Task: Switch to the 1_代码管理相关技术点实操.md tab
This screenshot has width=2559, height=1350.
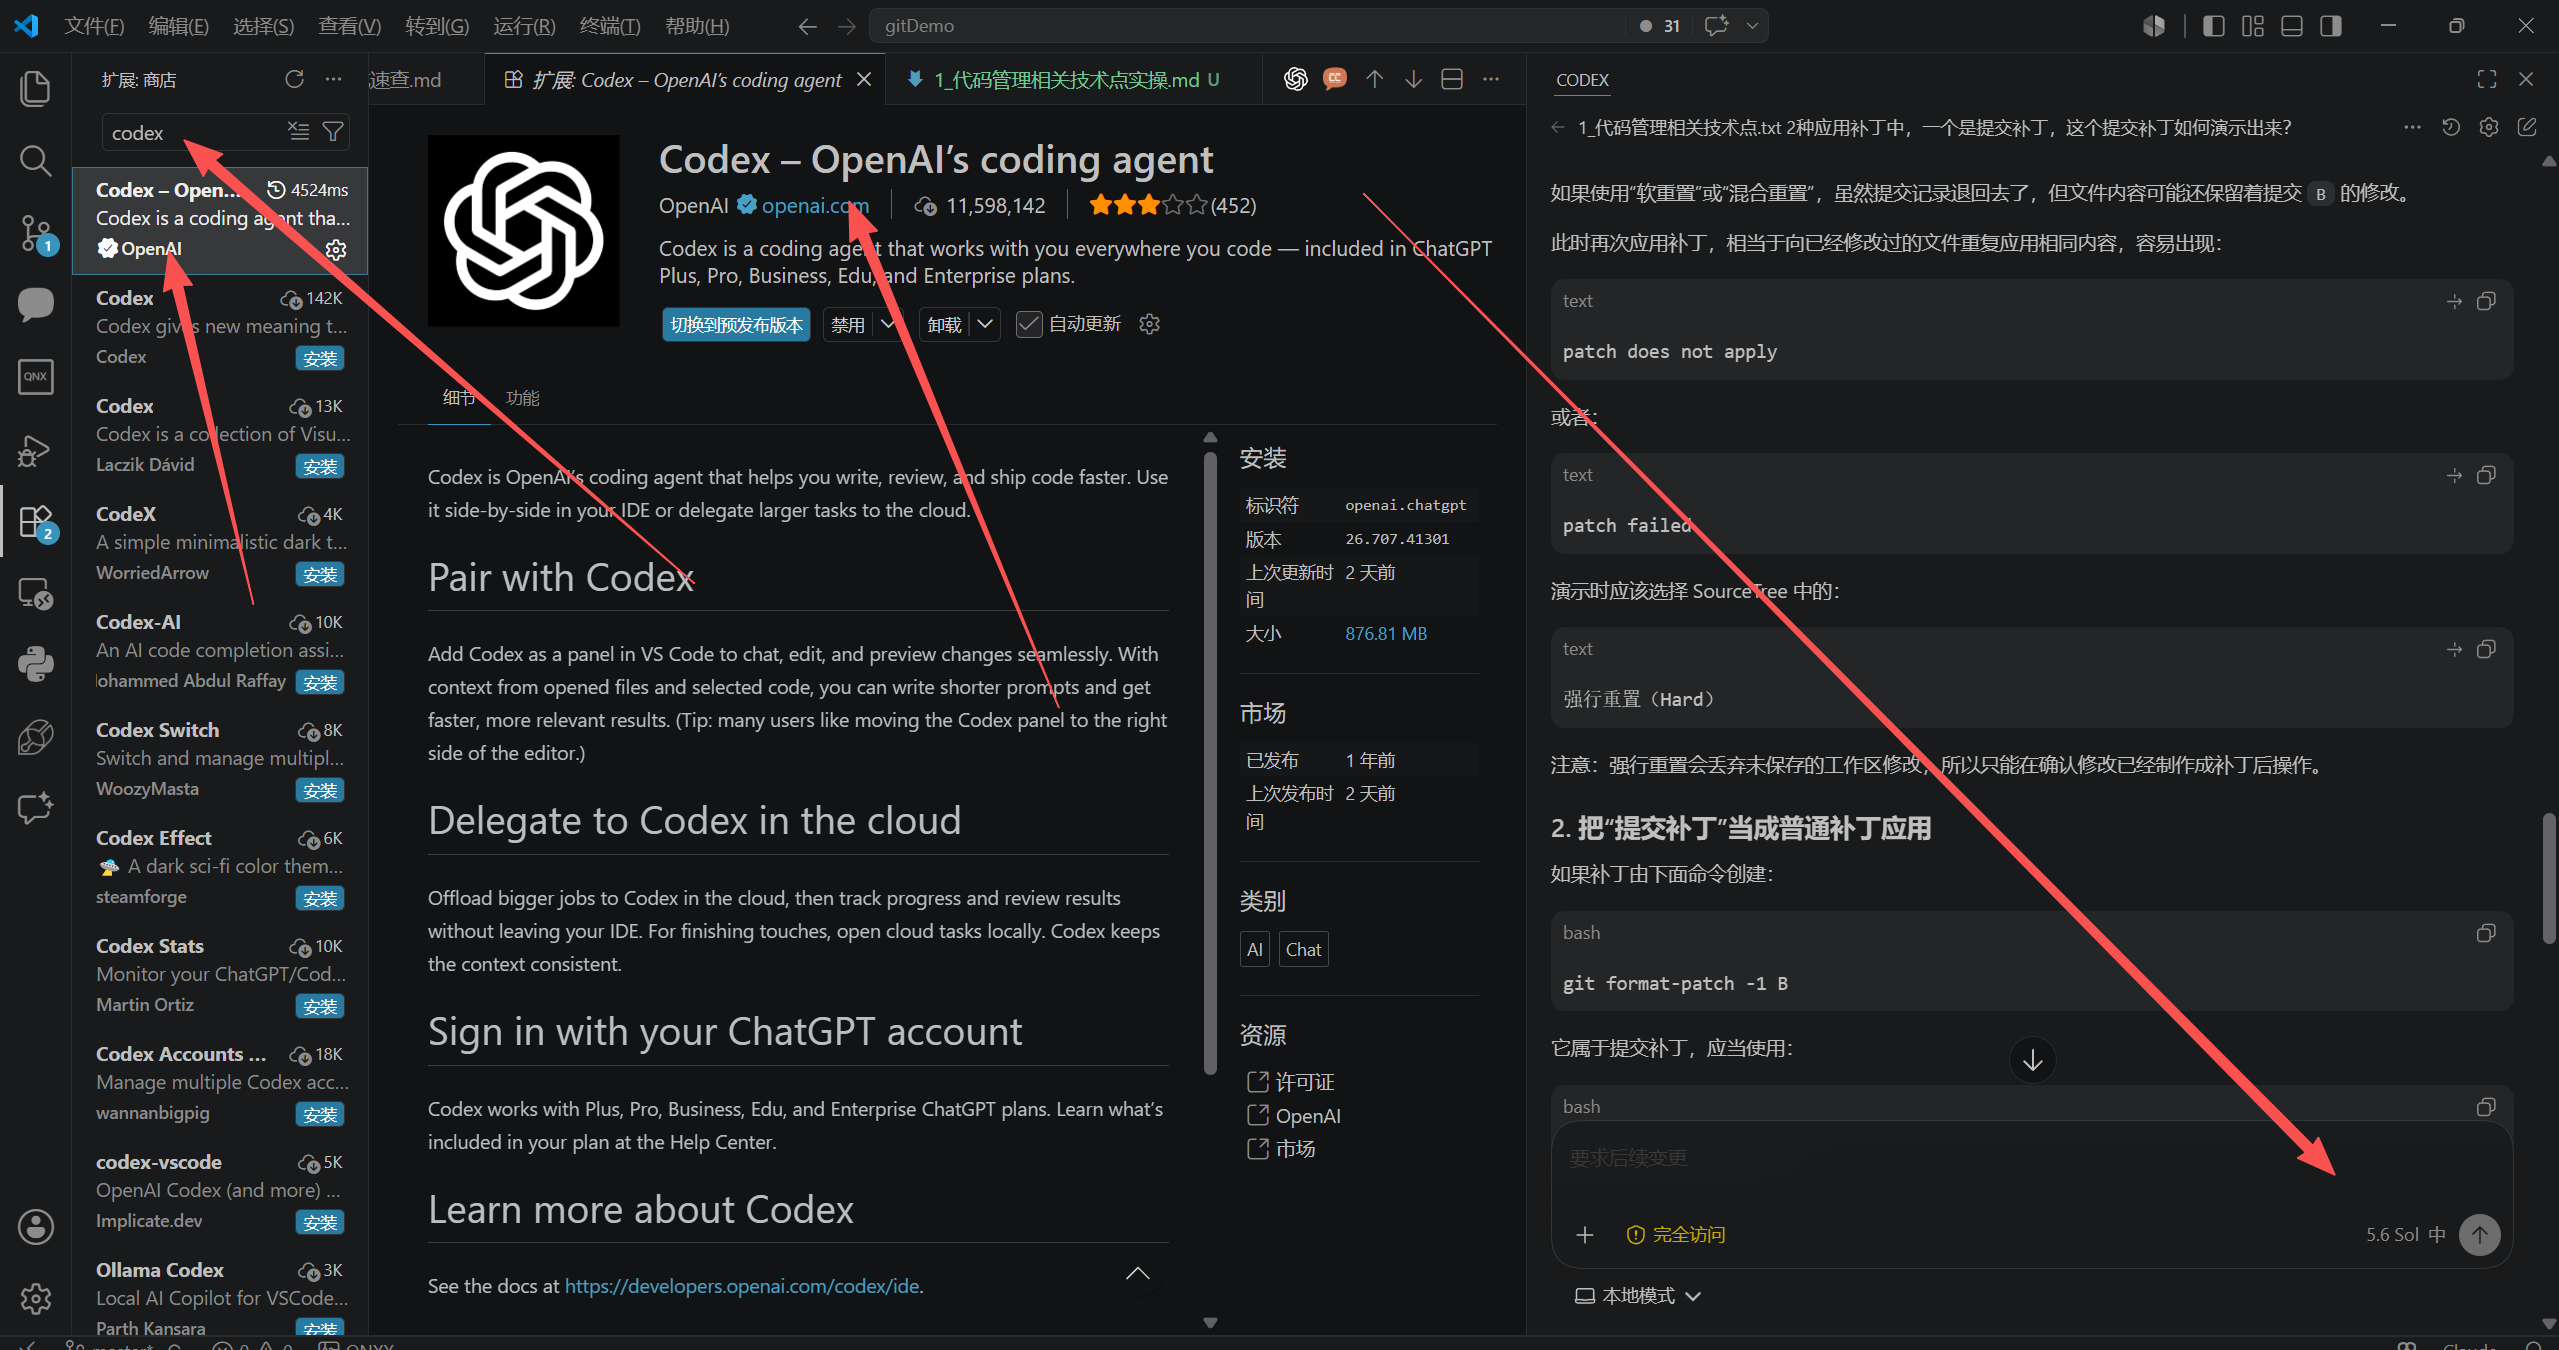Action: (1066, 80)
